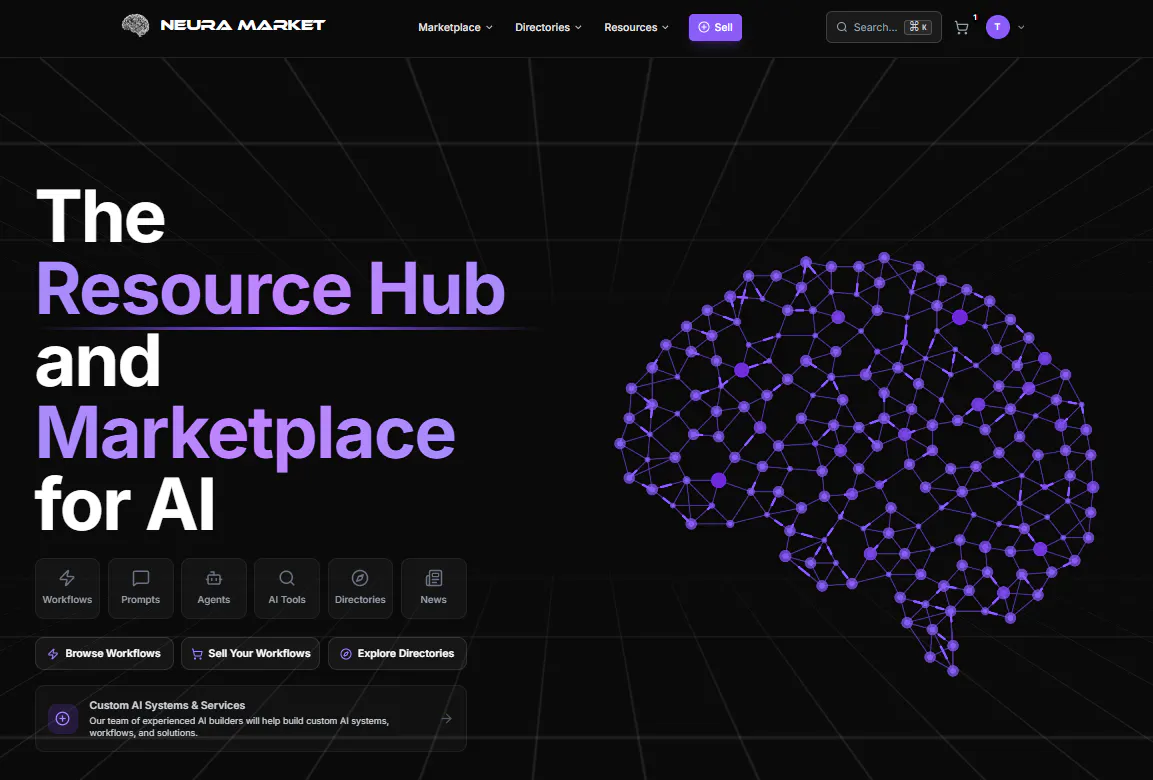Select the Workflows category tile

(x=67, y=588)
